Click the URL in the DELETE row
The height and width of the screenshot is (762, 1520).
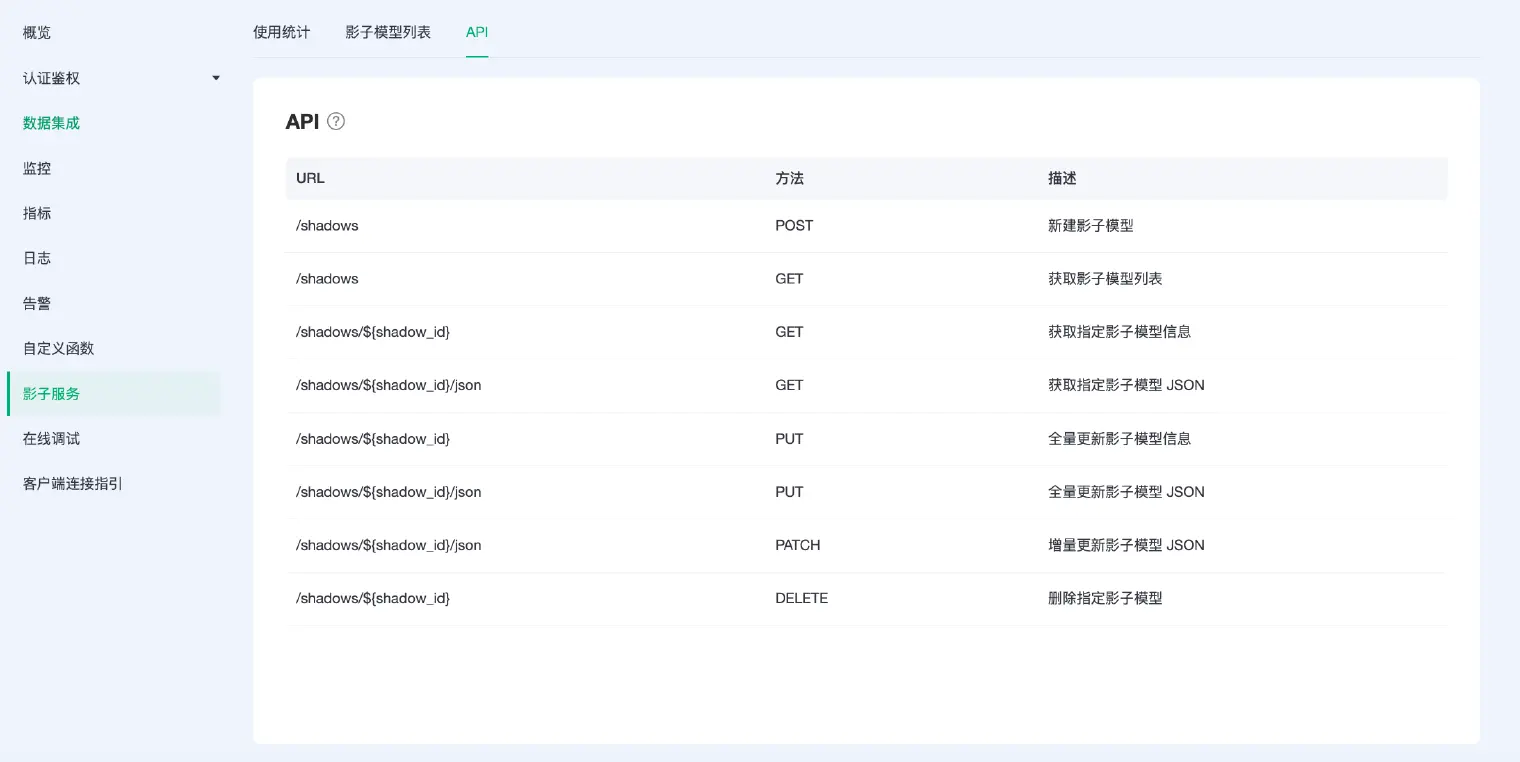pos(373,598)
